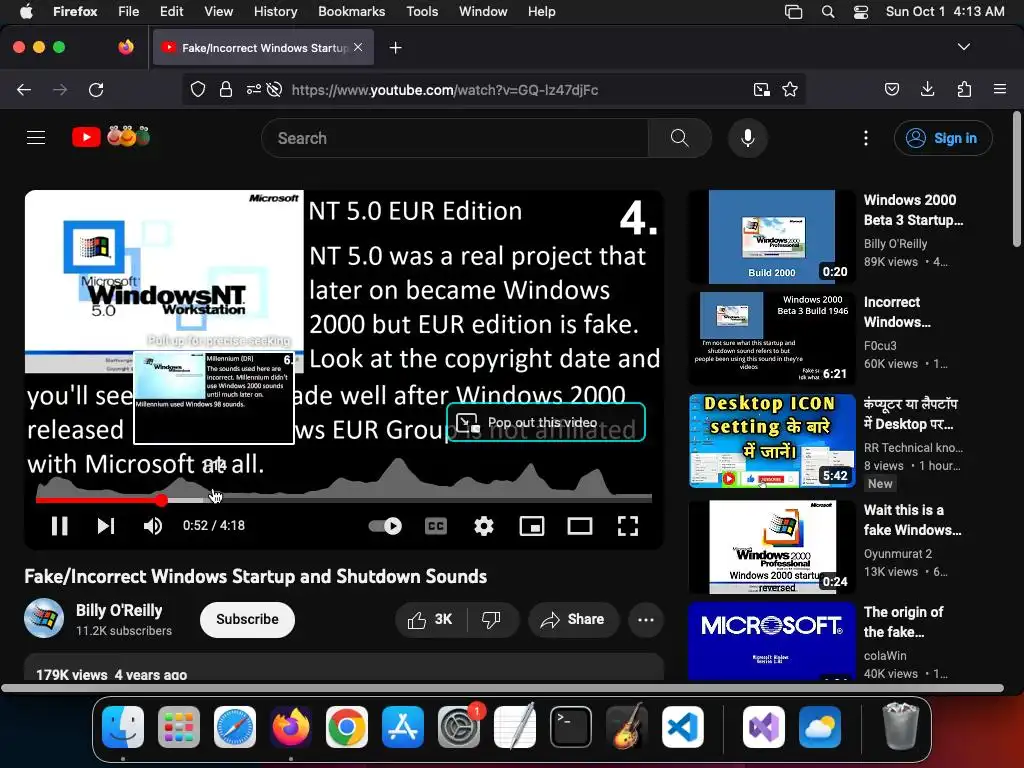Click Pop out this video button
The image size is (1024, 768).
tap(546, 423)
